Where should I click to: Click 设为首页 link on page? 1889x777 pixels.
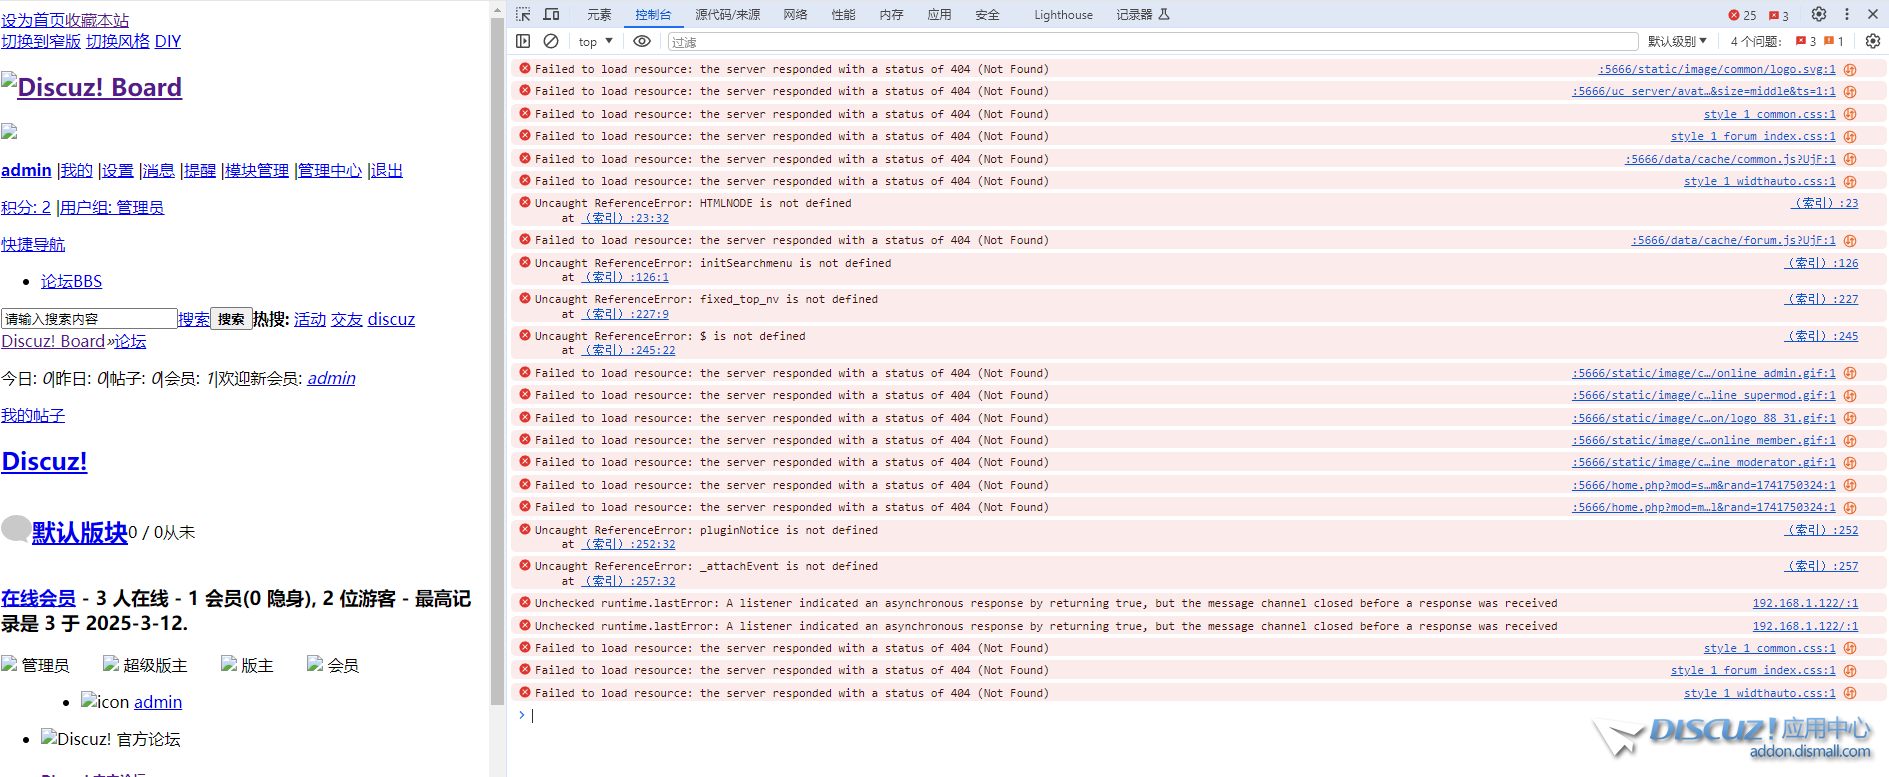(33, 20)
